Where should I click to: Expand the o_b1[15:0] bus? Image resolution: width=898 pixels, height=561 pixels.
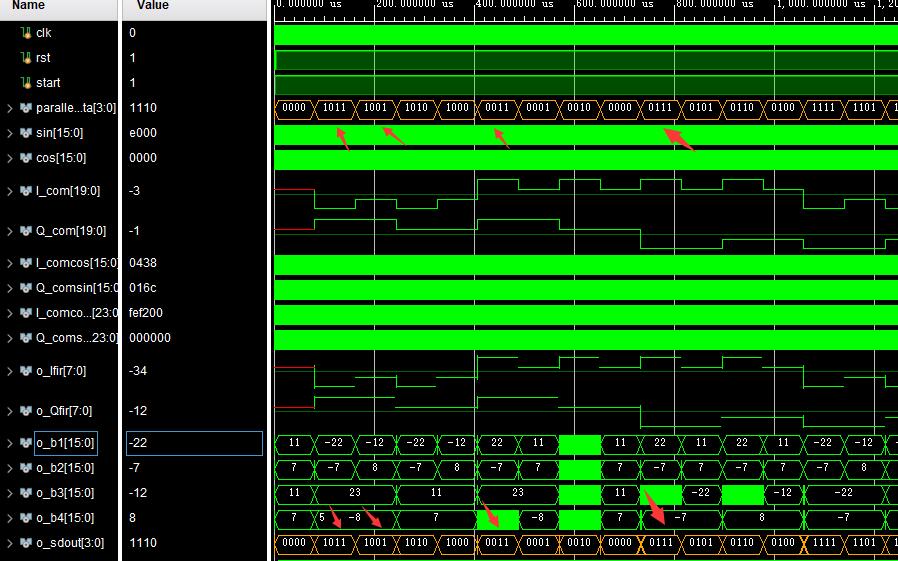click(x=9, y=443)
